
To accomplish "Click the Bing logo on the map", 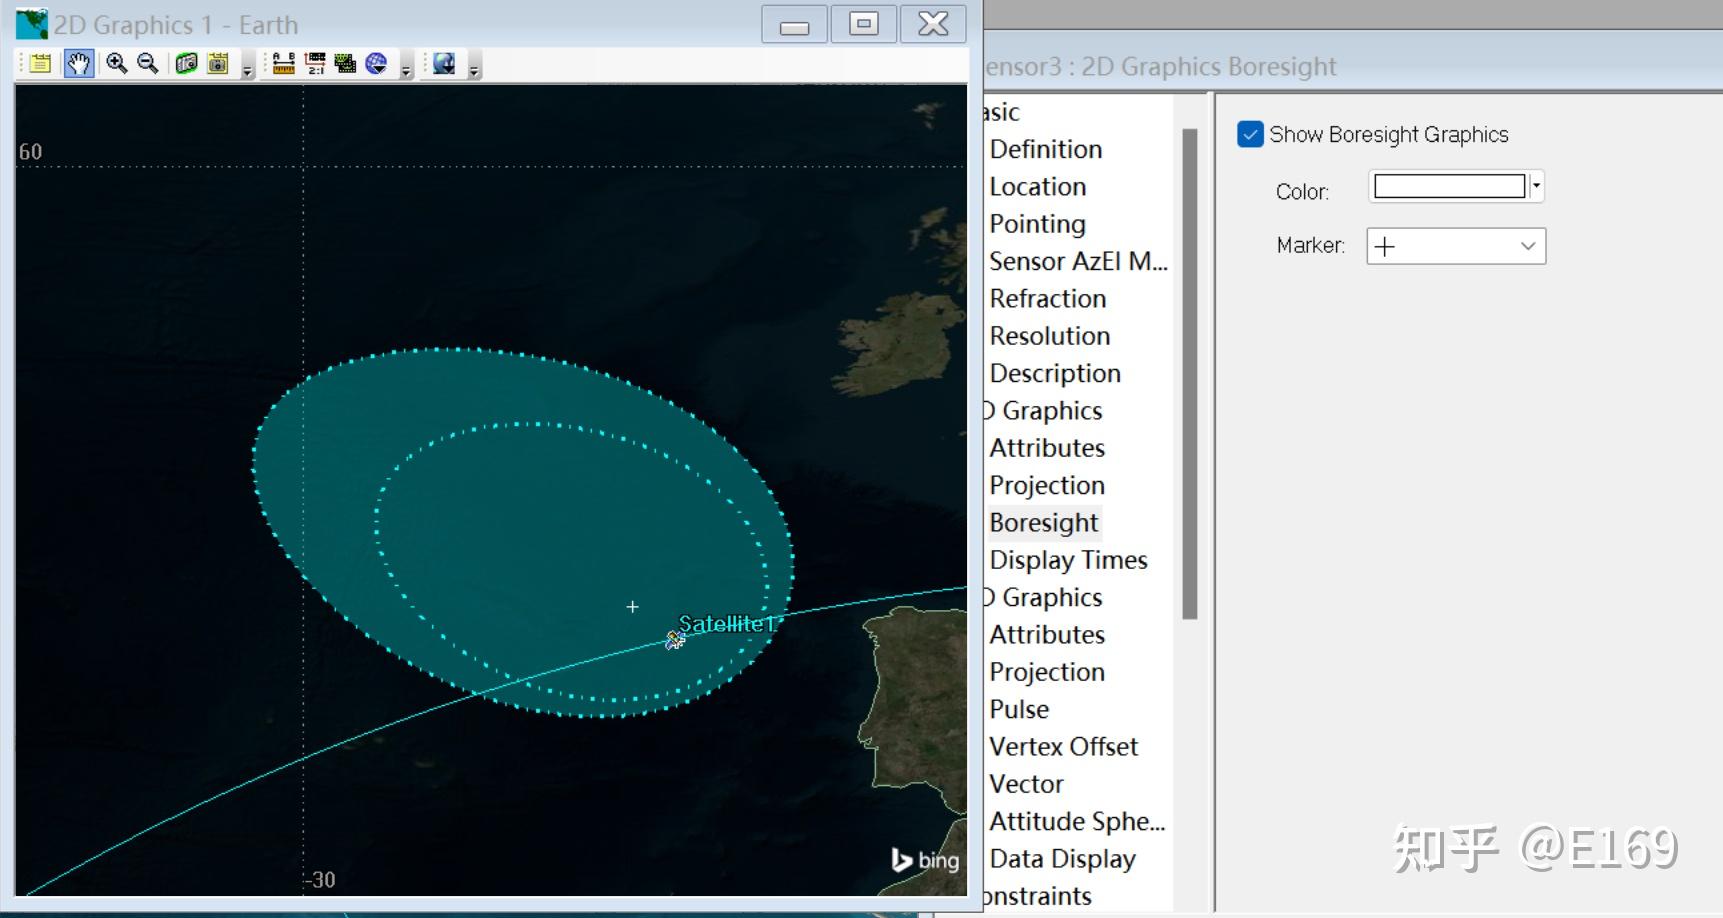I will point(925,859).
